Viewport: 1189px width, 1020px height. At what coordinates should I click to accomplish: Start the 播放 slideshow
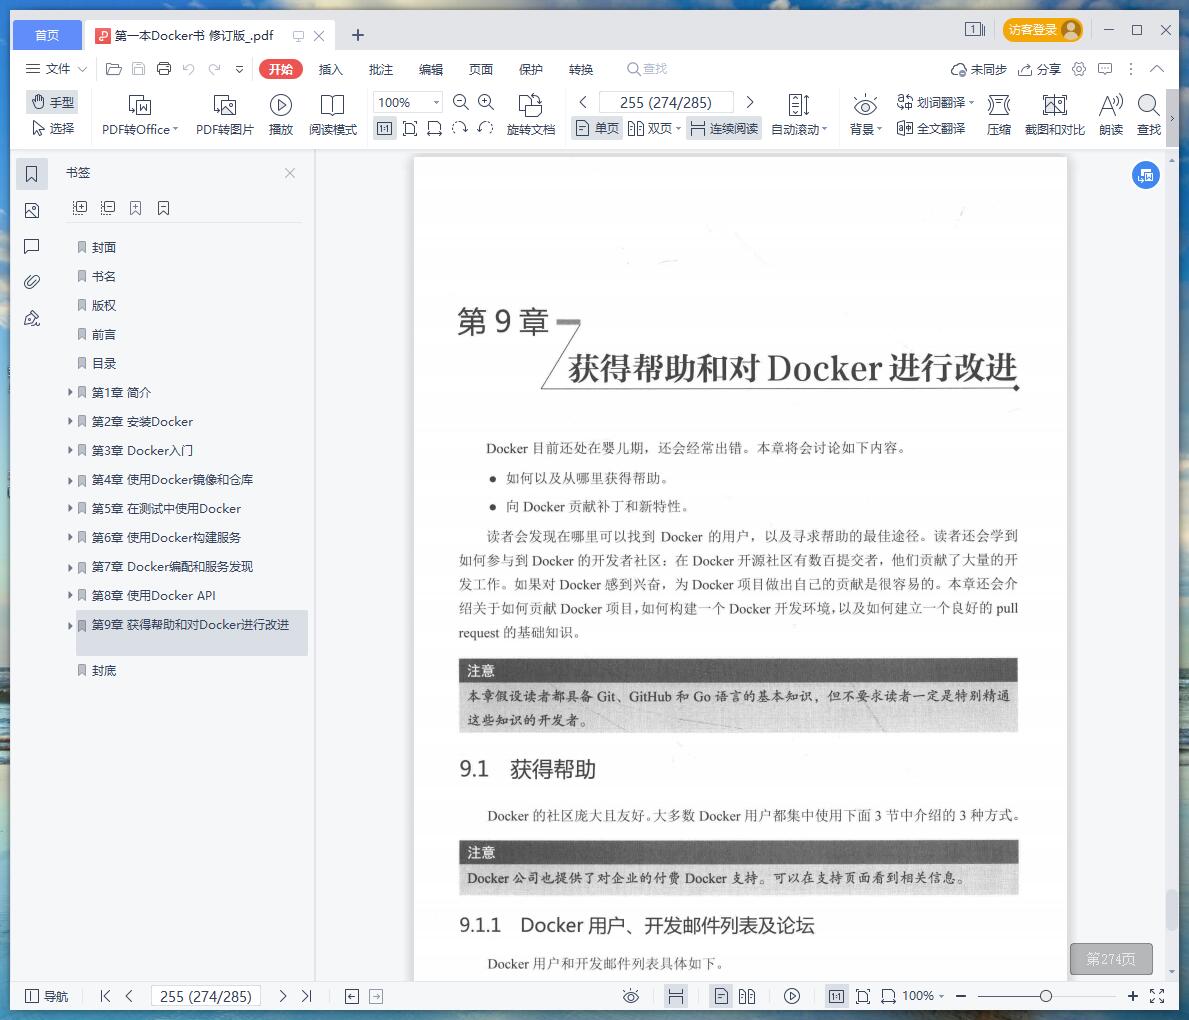tap(281, 115)
